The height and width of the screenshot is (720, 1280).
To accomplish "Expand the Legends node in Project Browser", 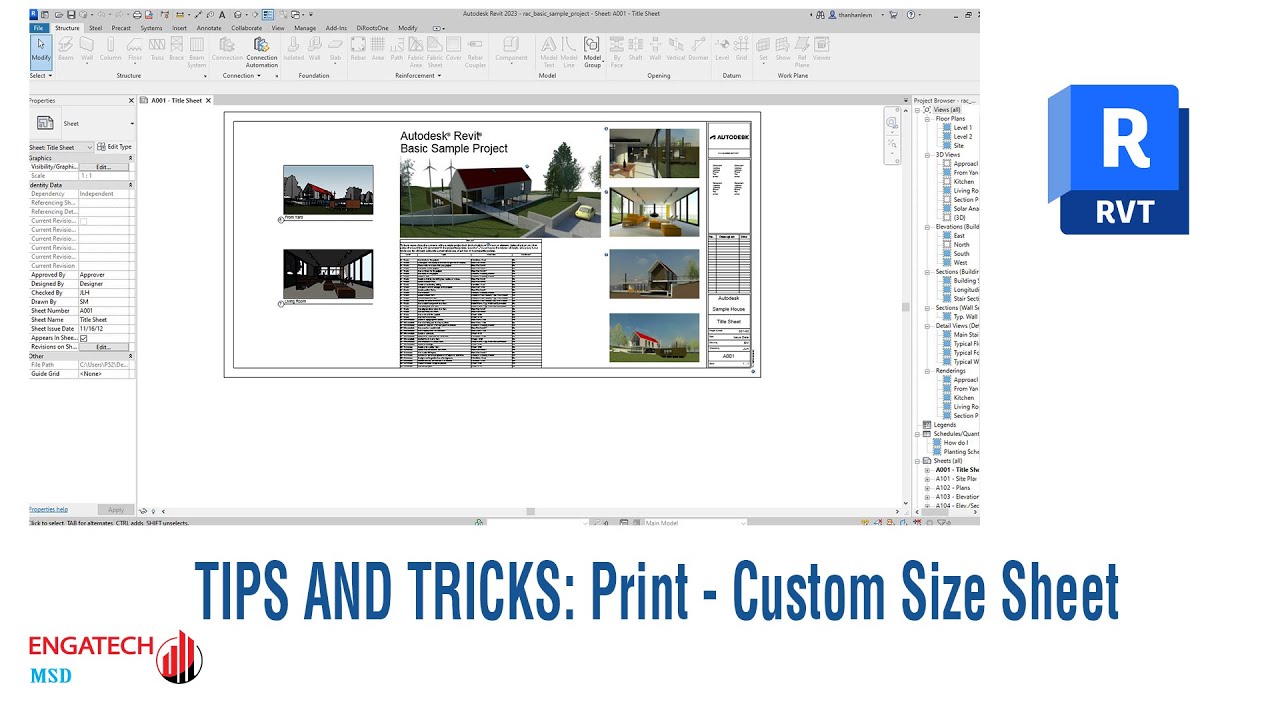I will pyautogui.click(x=943, y=425).
